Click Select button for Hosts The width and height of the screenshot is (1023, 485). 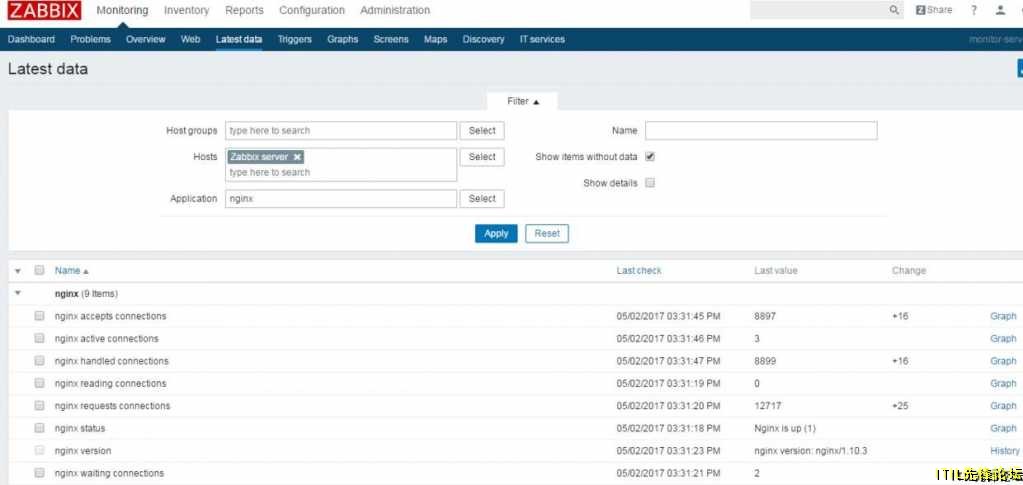click(482, 157)
